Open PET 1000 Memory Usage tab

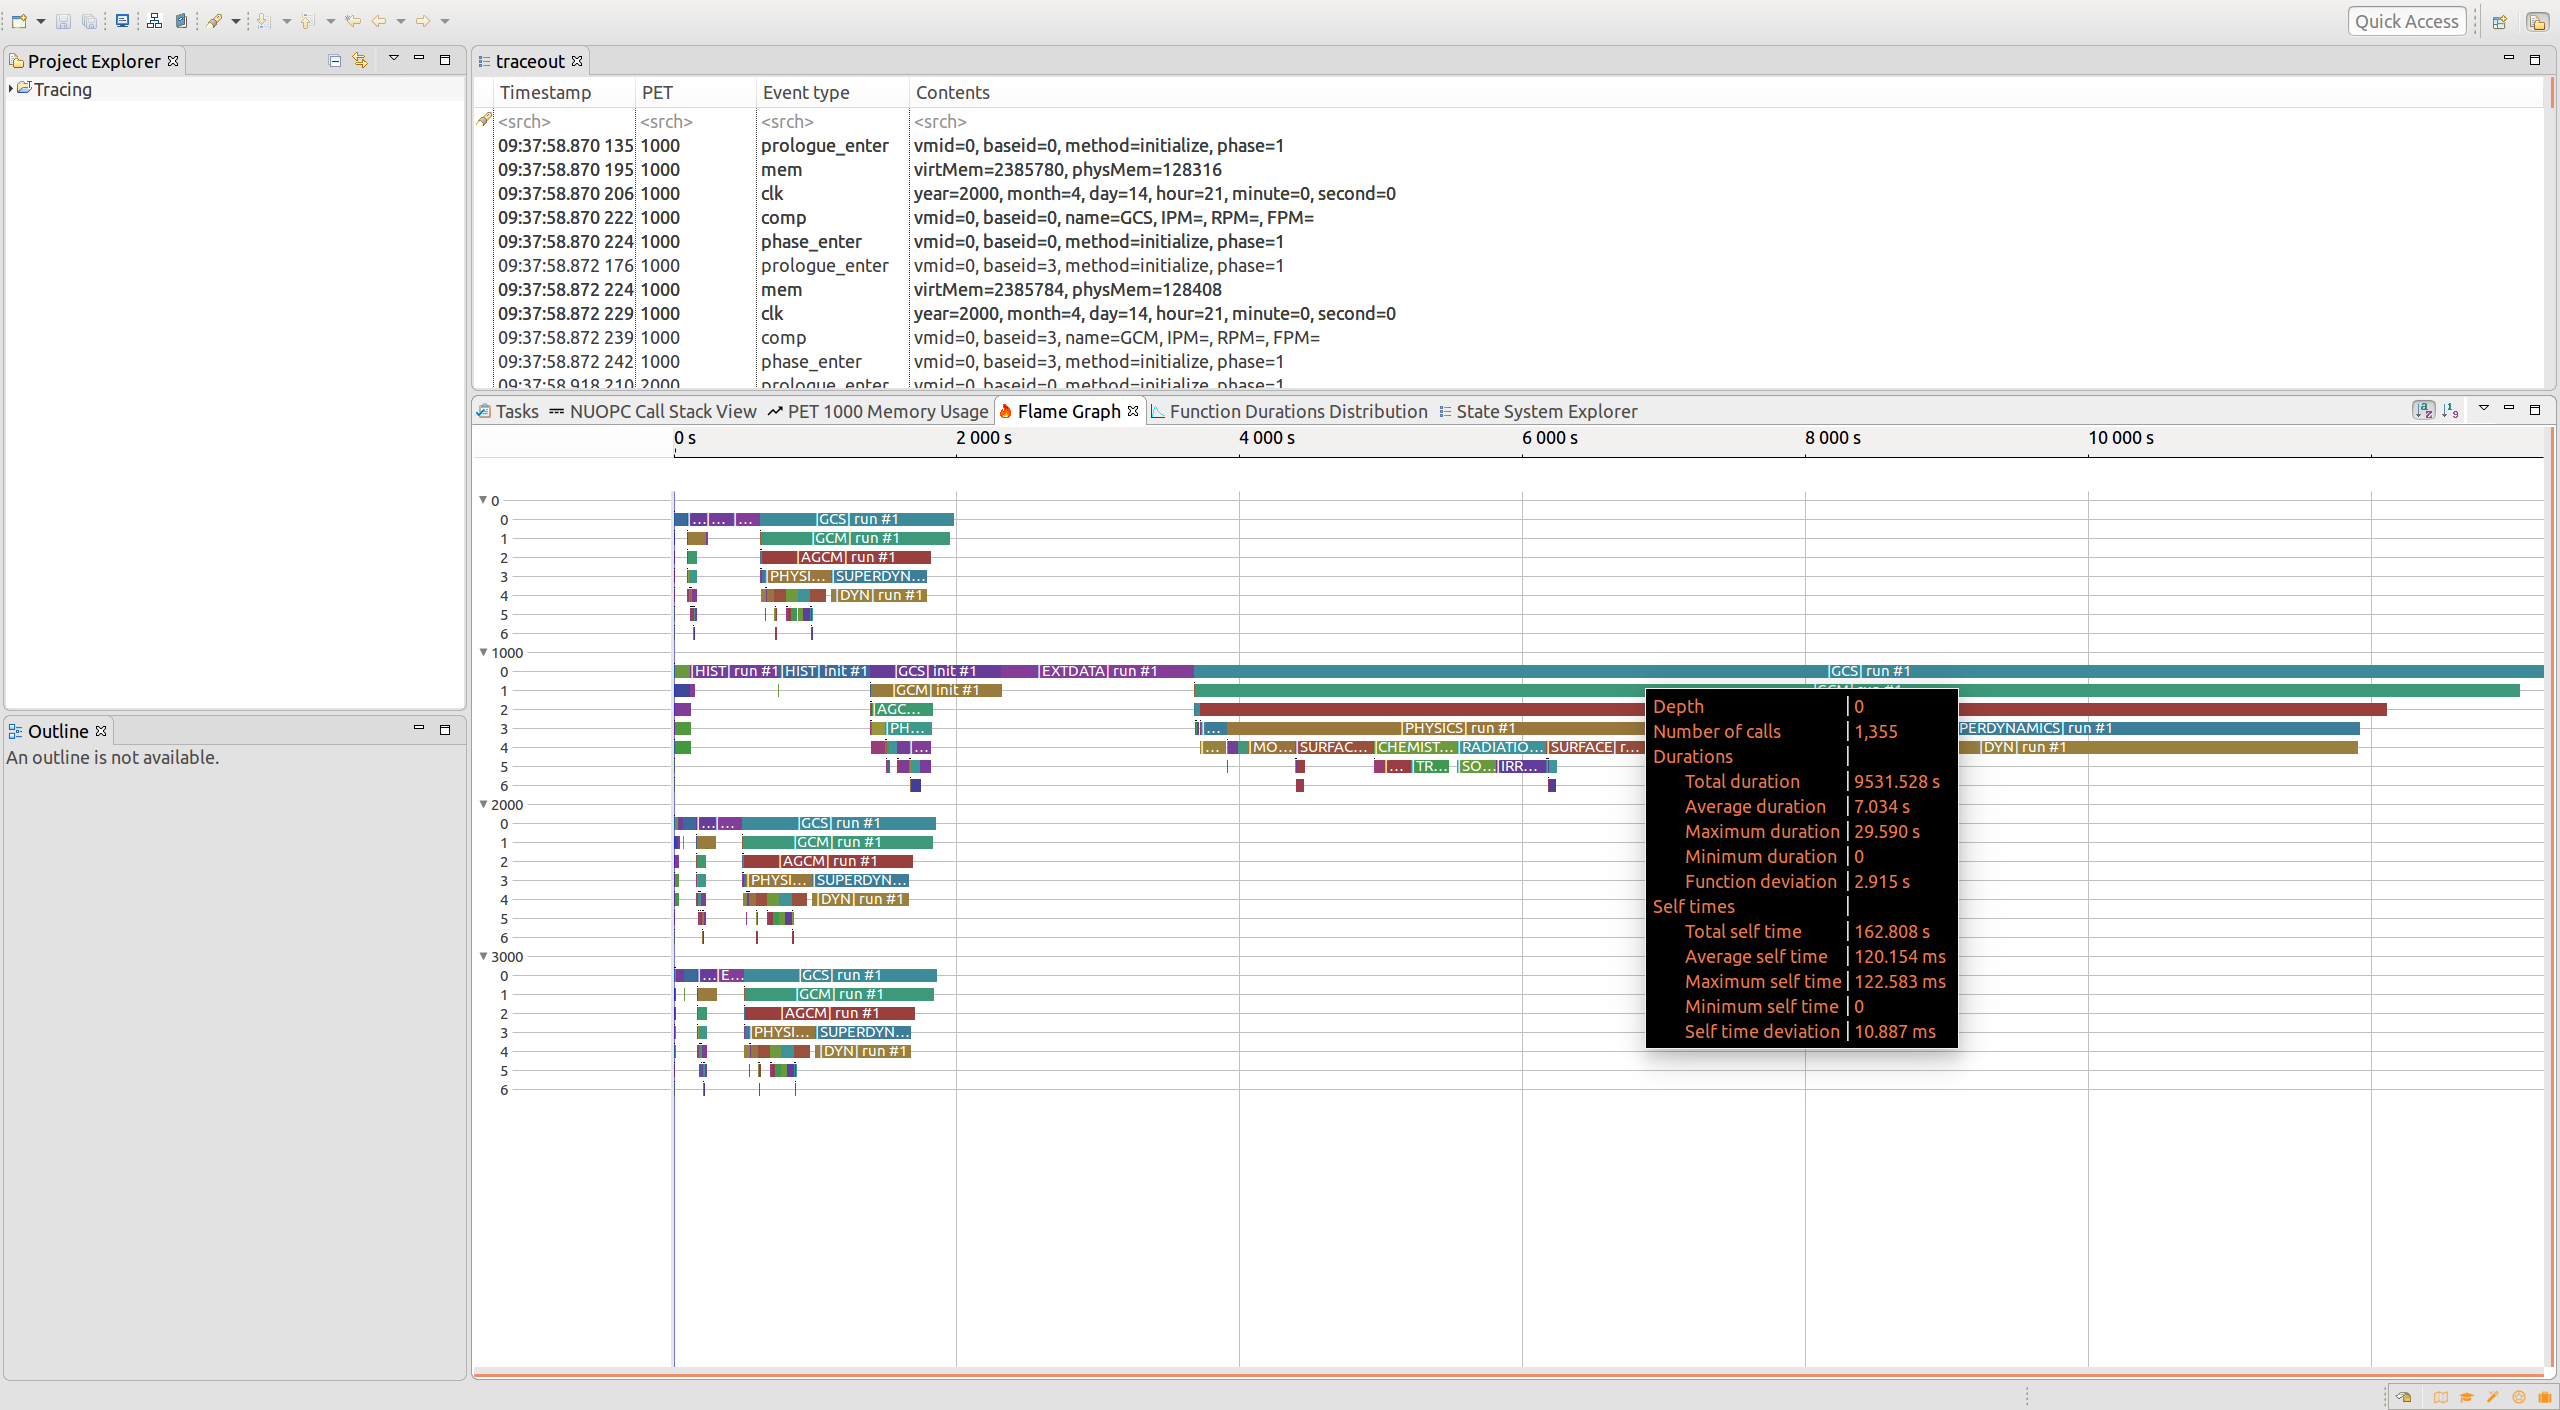point(878,411)
